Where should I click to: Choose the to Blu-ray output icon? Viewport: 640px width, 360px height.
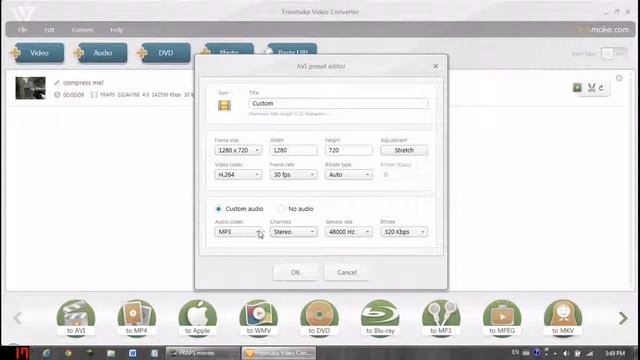pos(380,318)
